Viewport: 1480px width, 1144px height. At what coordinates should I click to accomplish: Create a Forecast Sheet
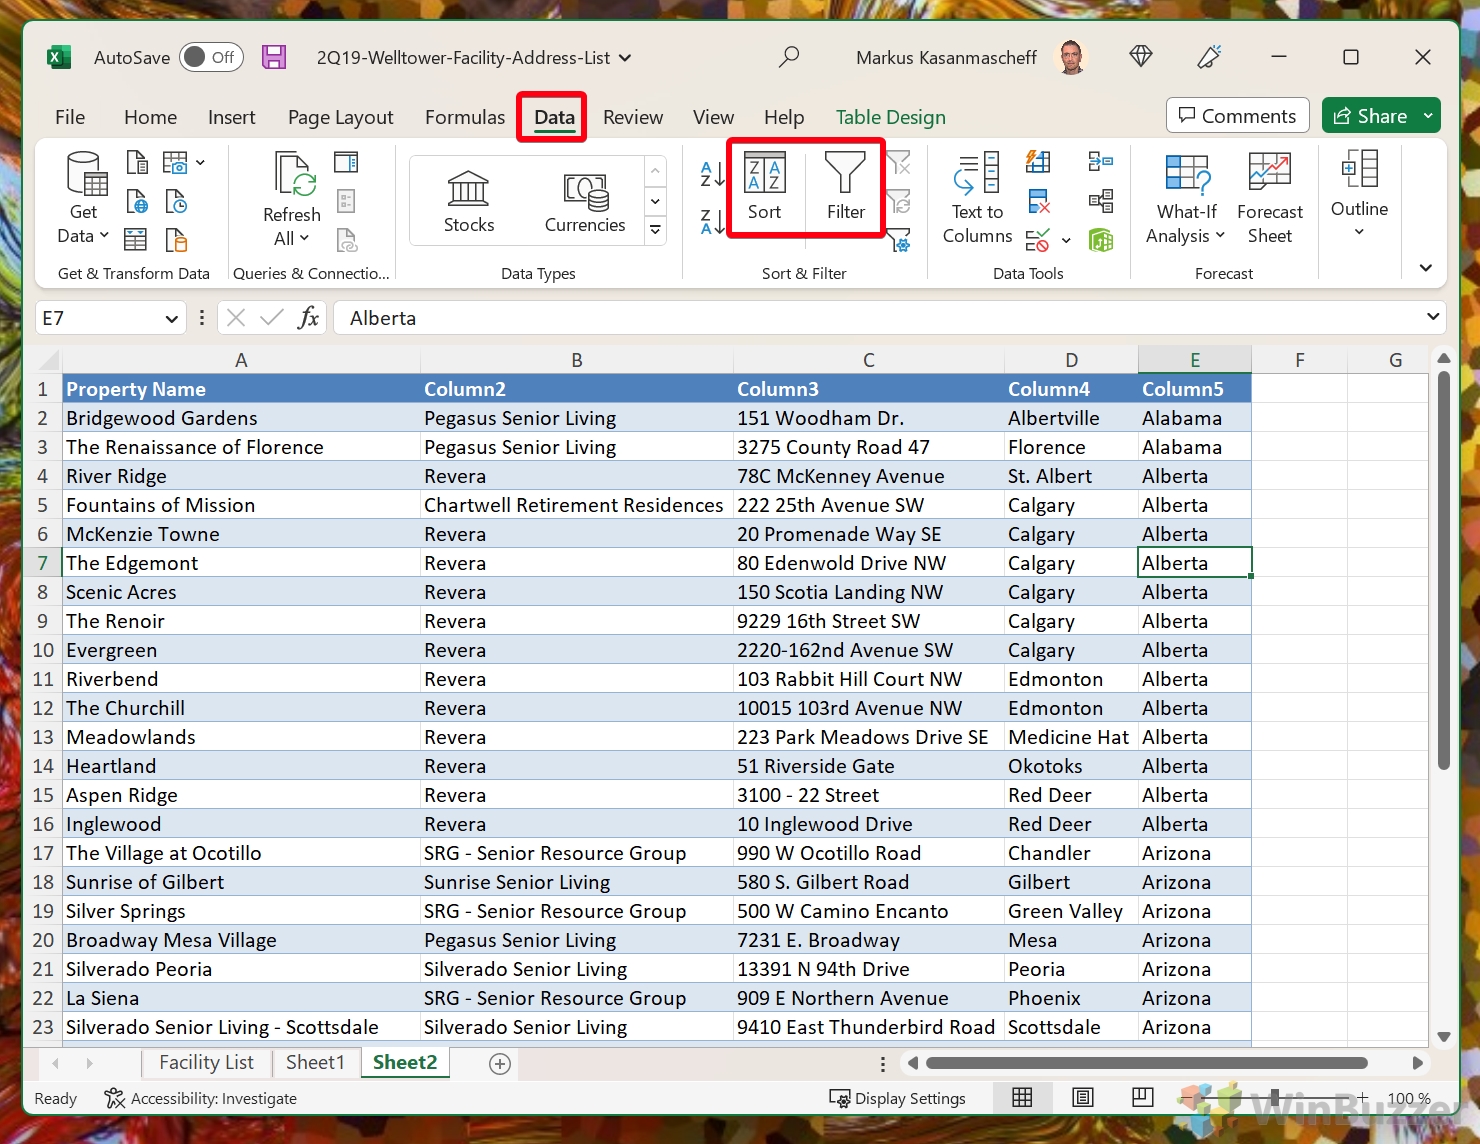click(1269, 199)
